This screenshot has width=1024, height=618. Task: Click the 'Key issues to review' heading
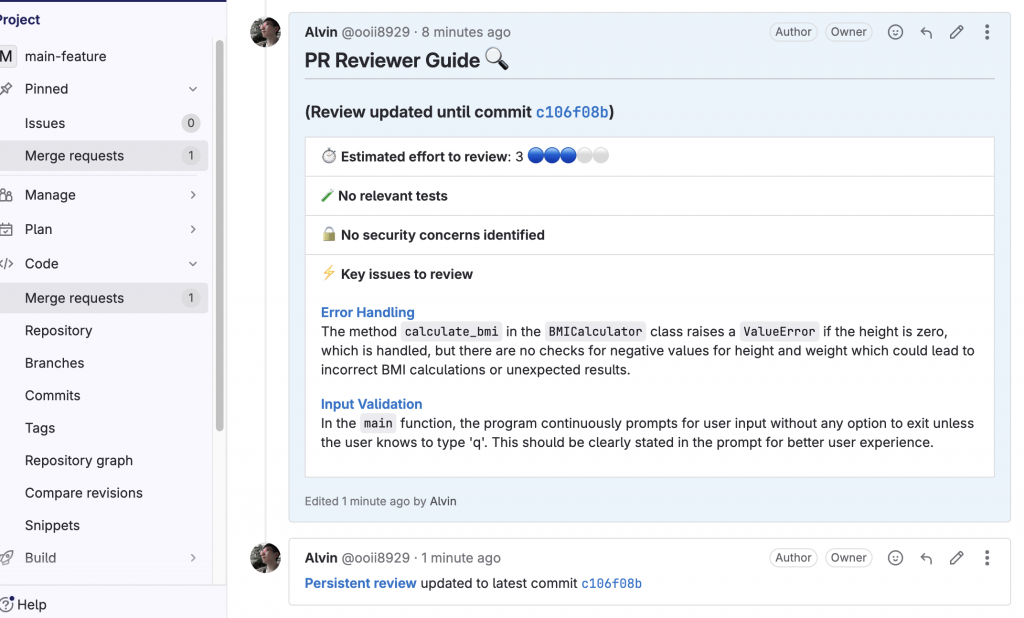pos(406,274)
